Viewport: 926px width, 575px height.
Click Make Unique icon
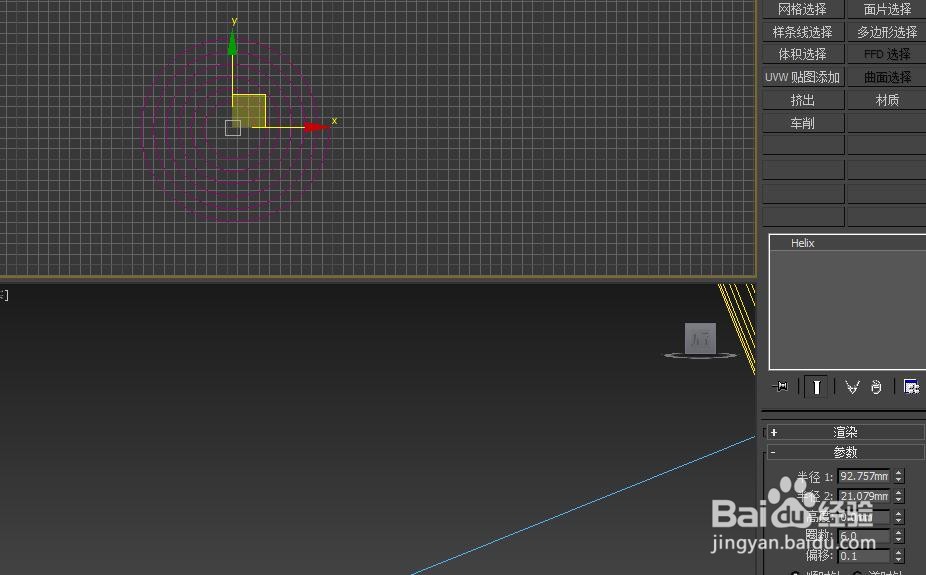852,387
